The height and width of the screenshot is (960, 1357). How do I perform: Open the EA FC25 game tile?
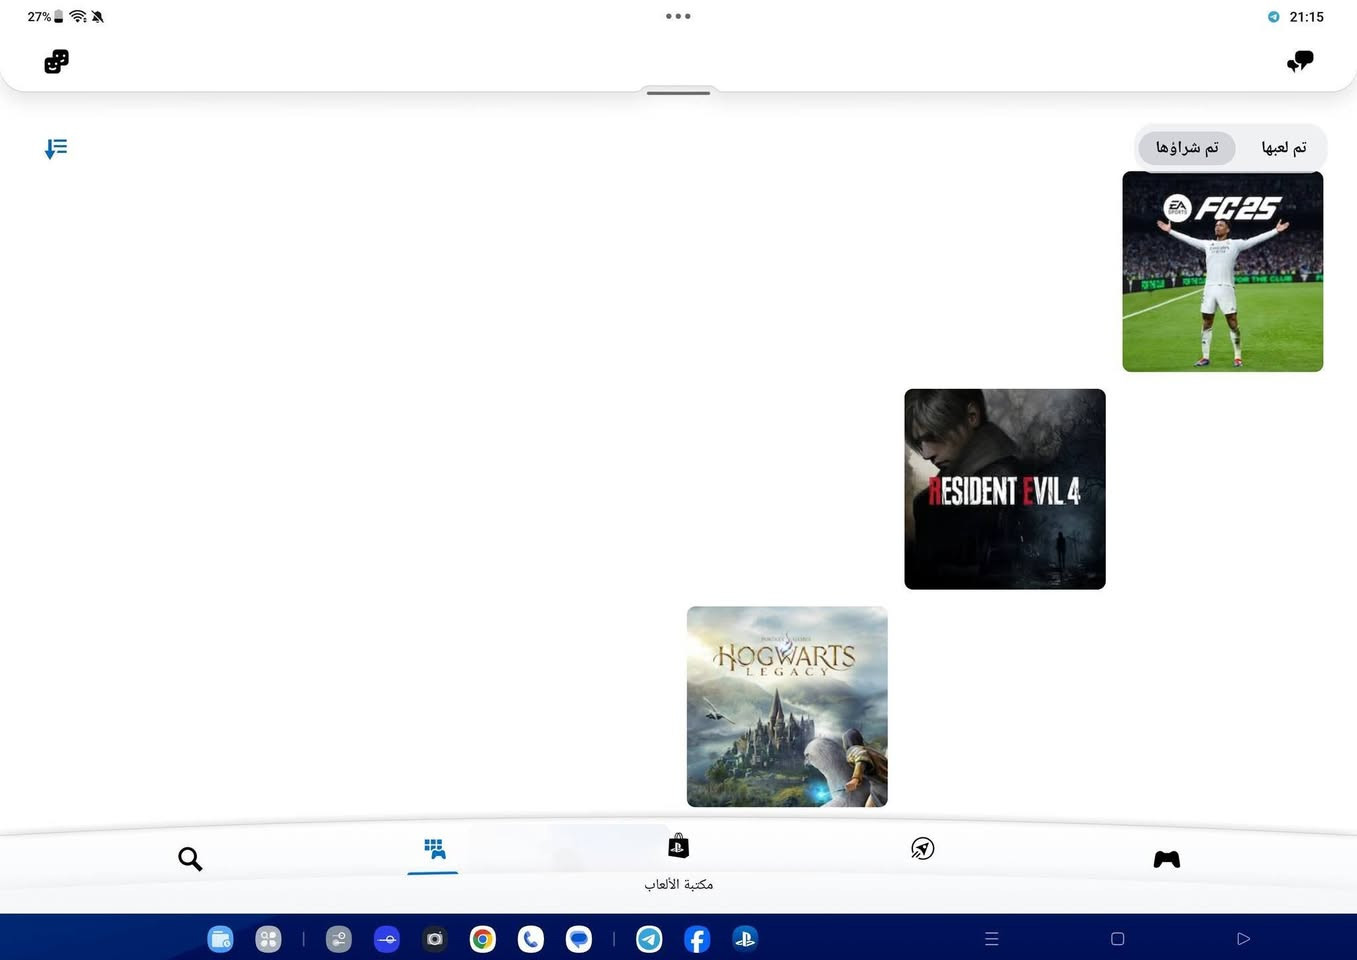pos(1222,271)
